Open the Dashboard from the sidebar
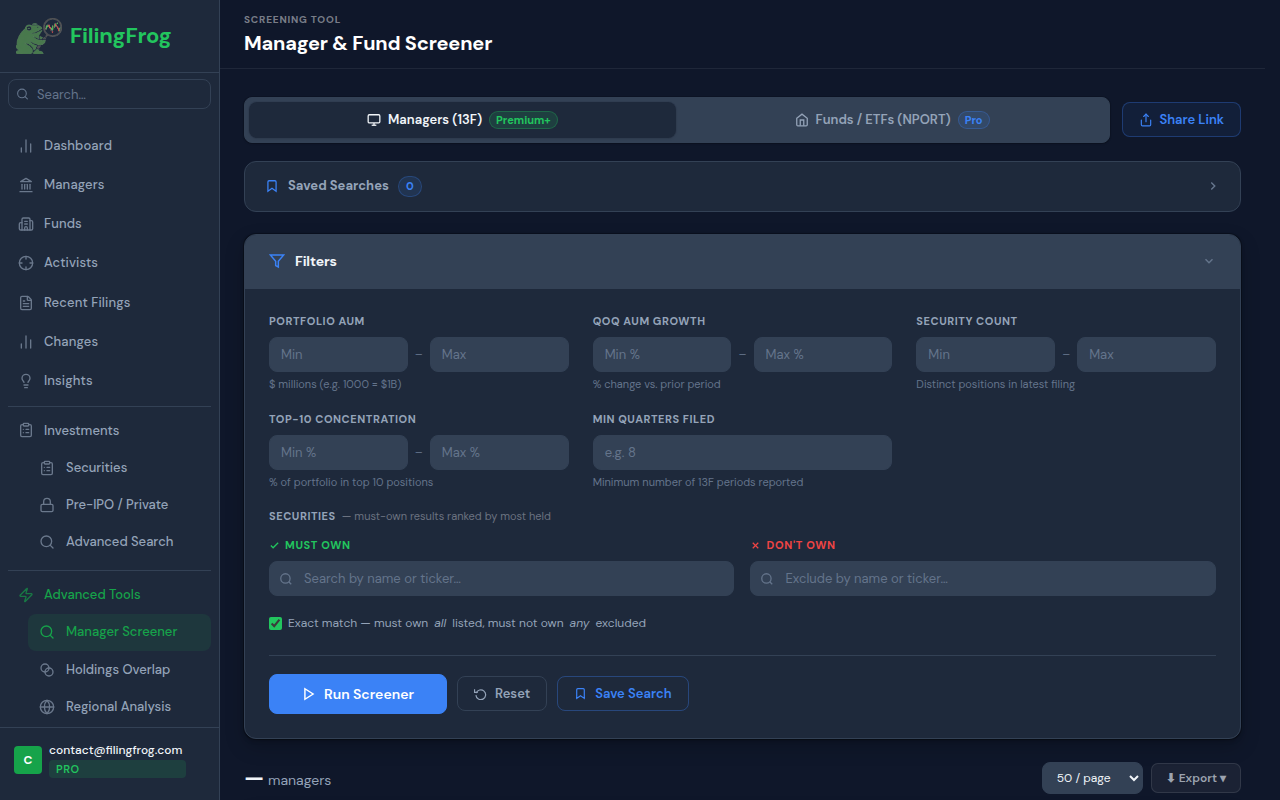This screenshot has height=800, width=1280. tap(75, 145)
